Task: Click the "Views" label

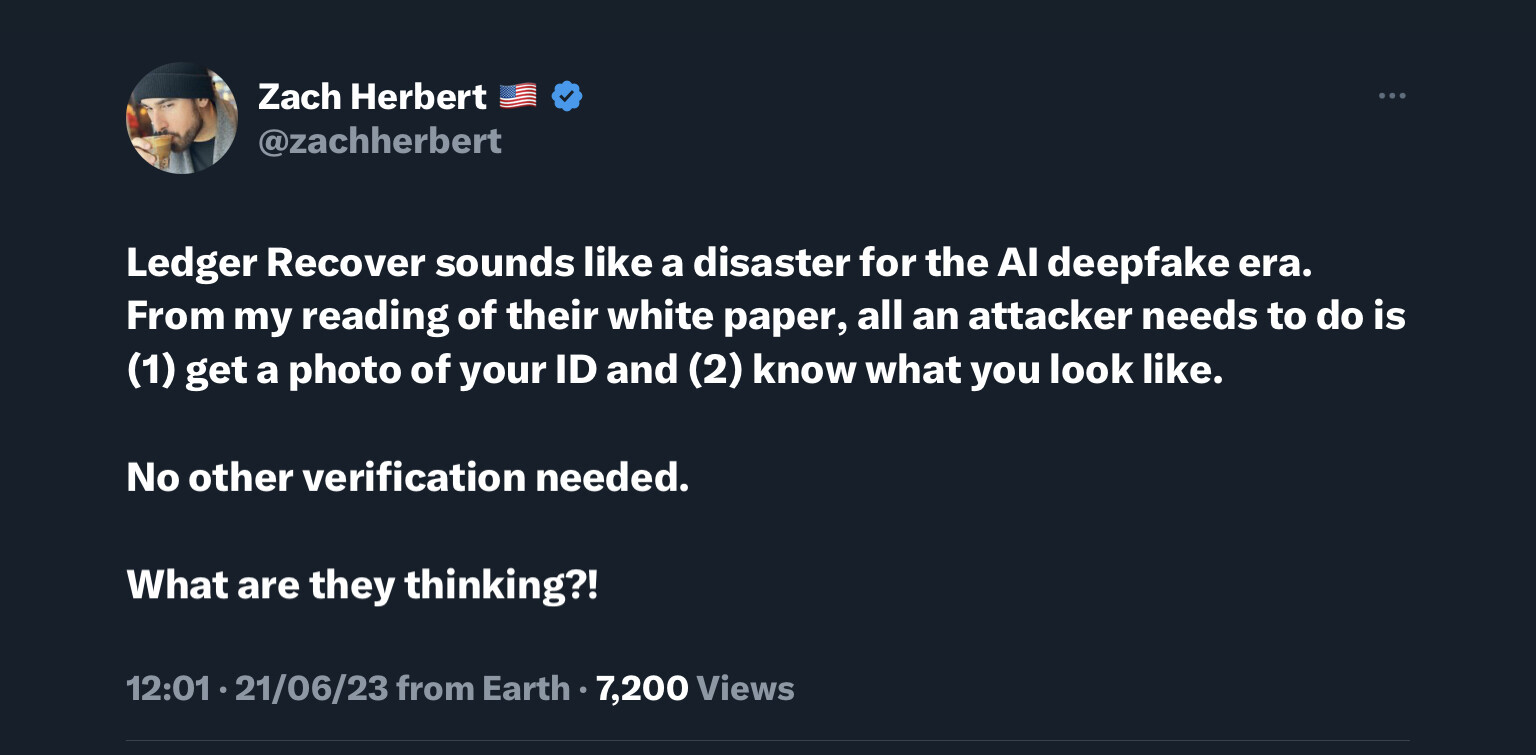Action: coord(745,688)
